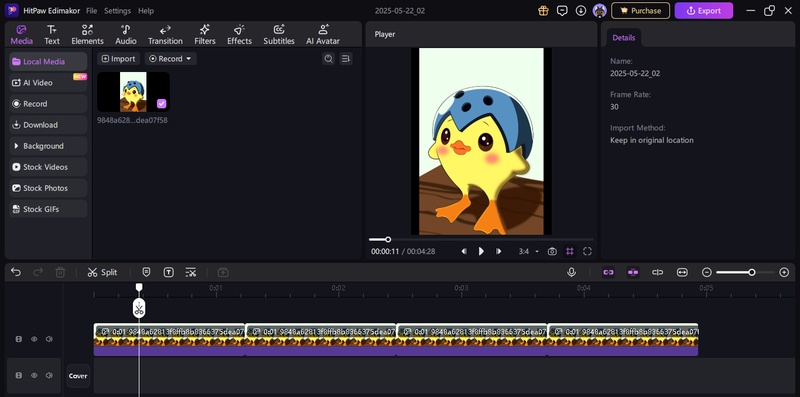Toggle the checkmark on the duck thumbnail
The width and height of the screenshot is (800, 397).
coord(161,104)
